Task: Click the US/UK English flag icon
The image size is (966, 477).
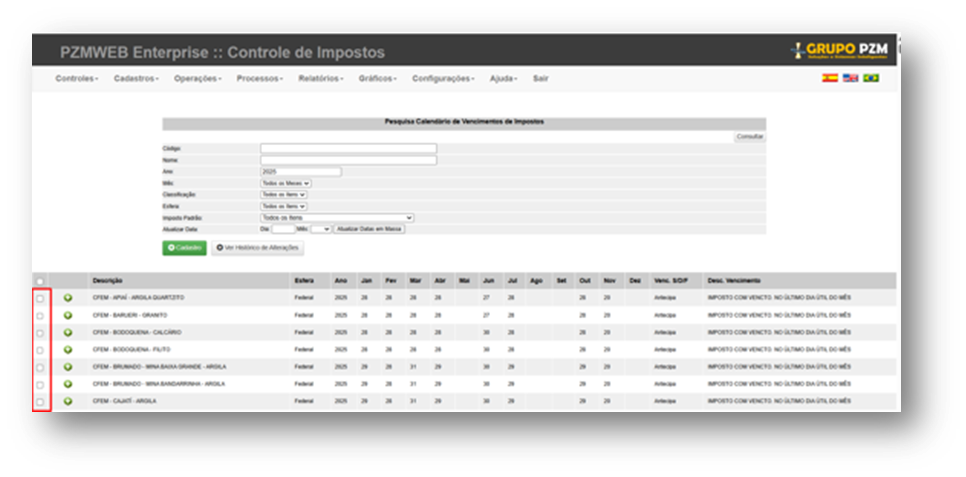Action: 850,78
